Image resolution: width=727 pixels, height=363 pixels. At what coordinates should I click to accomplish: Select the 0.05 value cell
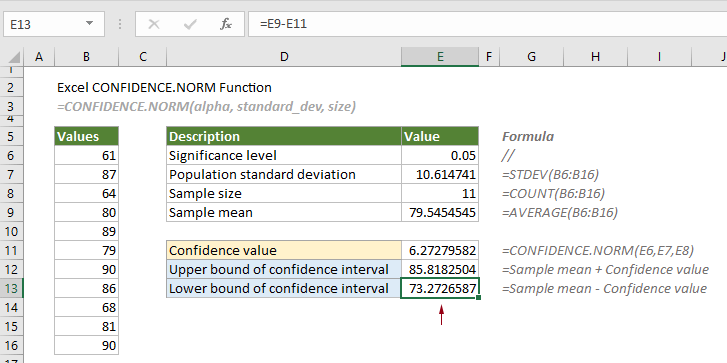click(x=440, y=155)
